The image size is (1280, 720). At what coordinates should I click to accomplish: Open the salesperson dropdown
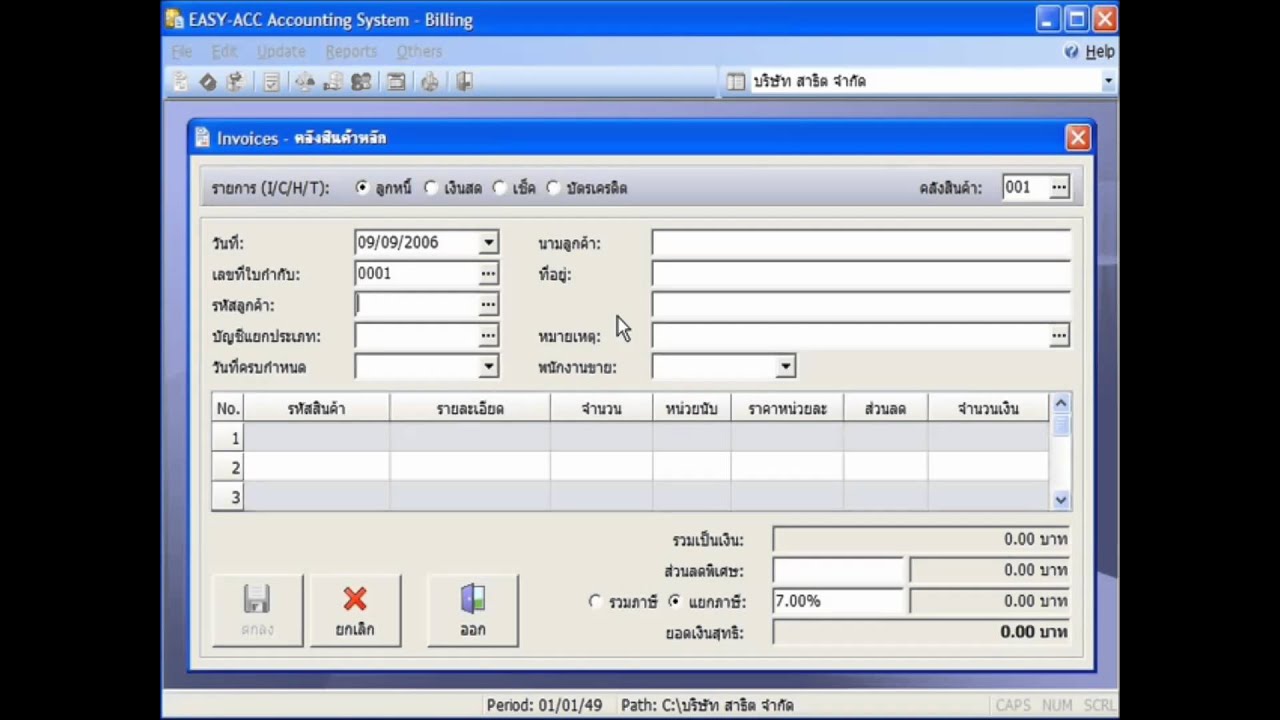coord(785,367)
